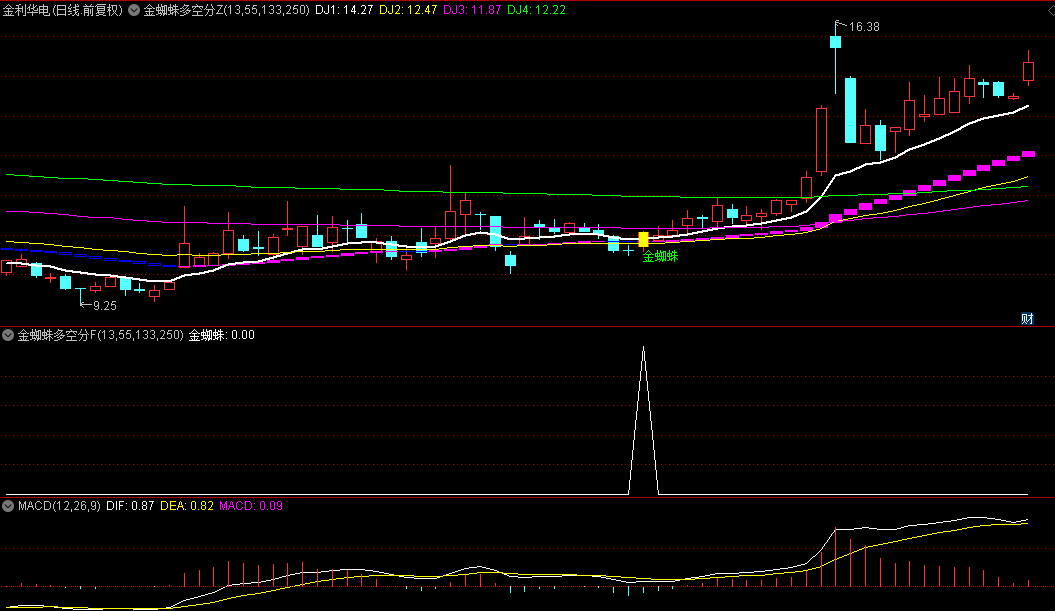Image resolution: width=1055 pixels, height=611 pixels.
Task: Click the tall cyan candle at 16.38 high
Action: 835,42
